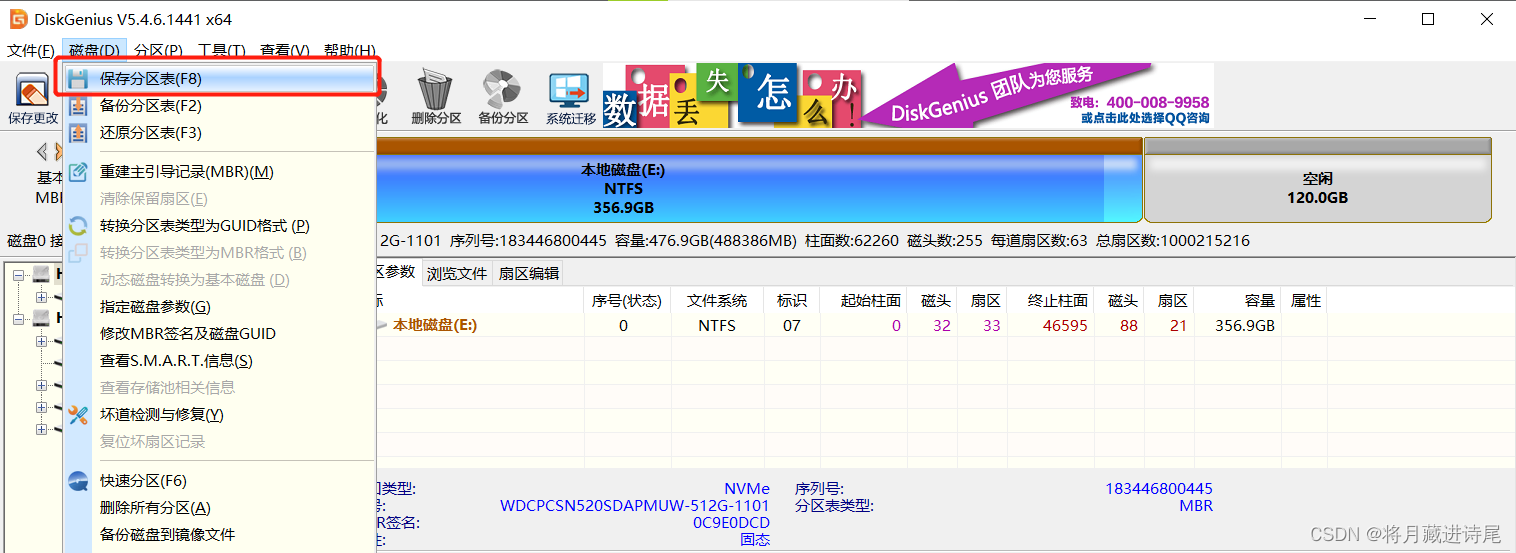Screen dimensions: 1516x553
Task: Click the 备份分区 toolbar icon
Action: (x=502, y=97)
